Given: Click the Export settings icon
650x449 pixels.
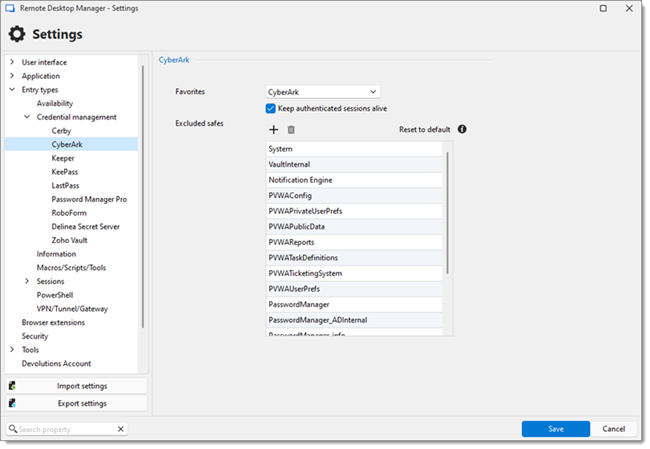Looking at the screenshot, I should click(x=12, y=403).
